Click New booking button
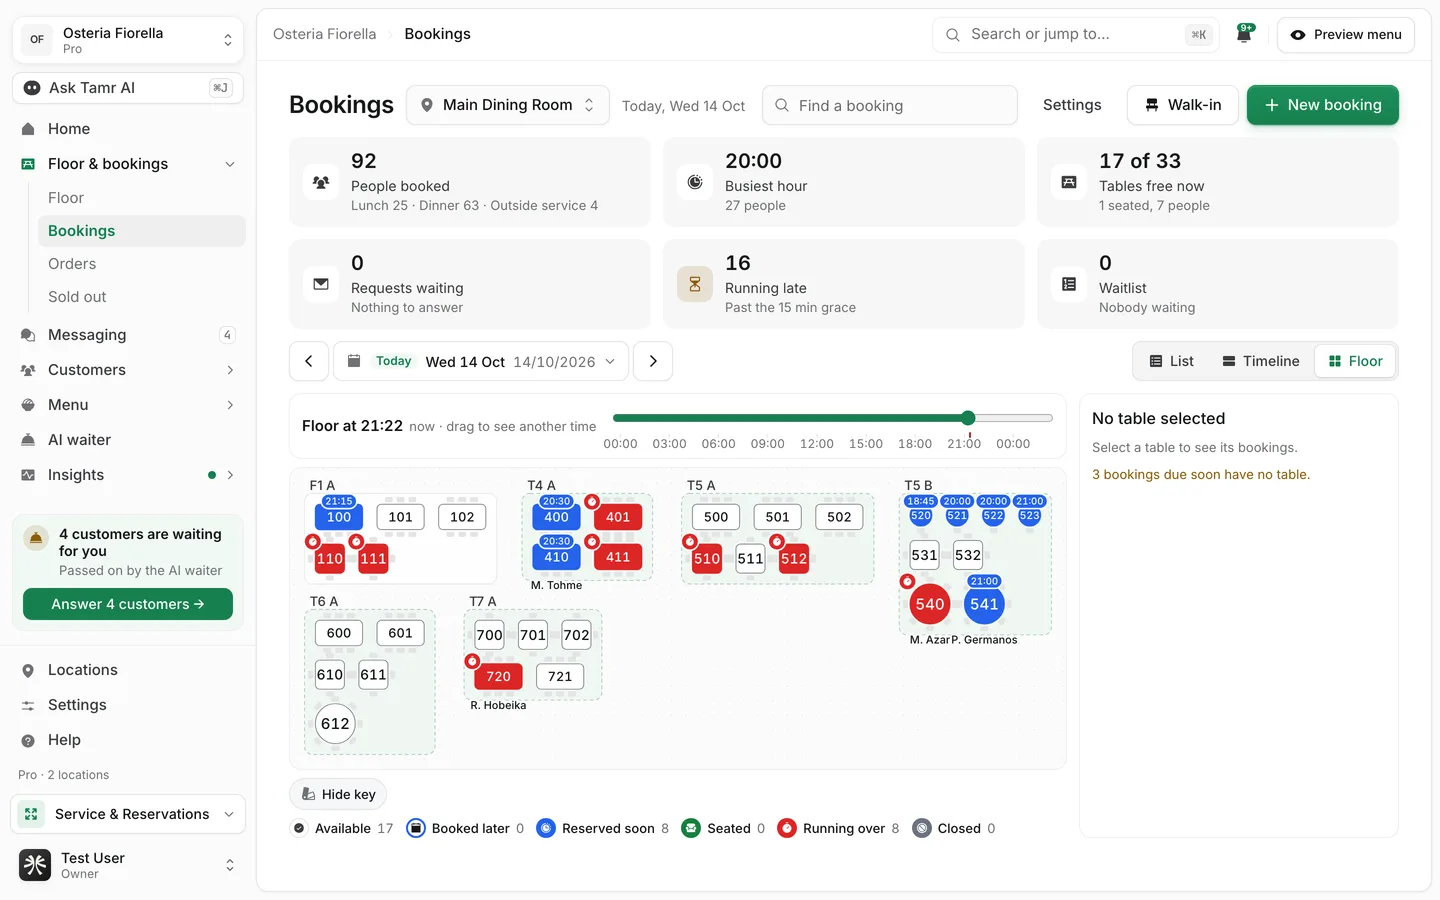 coord(1323,105)
